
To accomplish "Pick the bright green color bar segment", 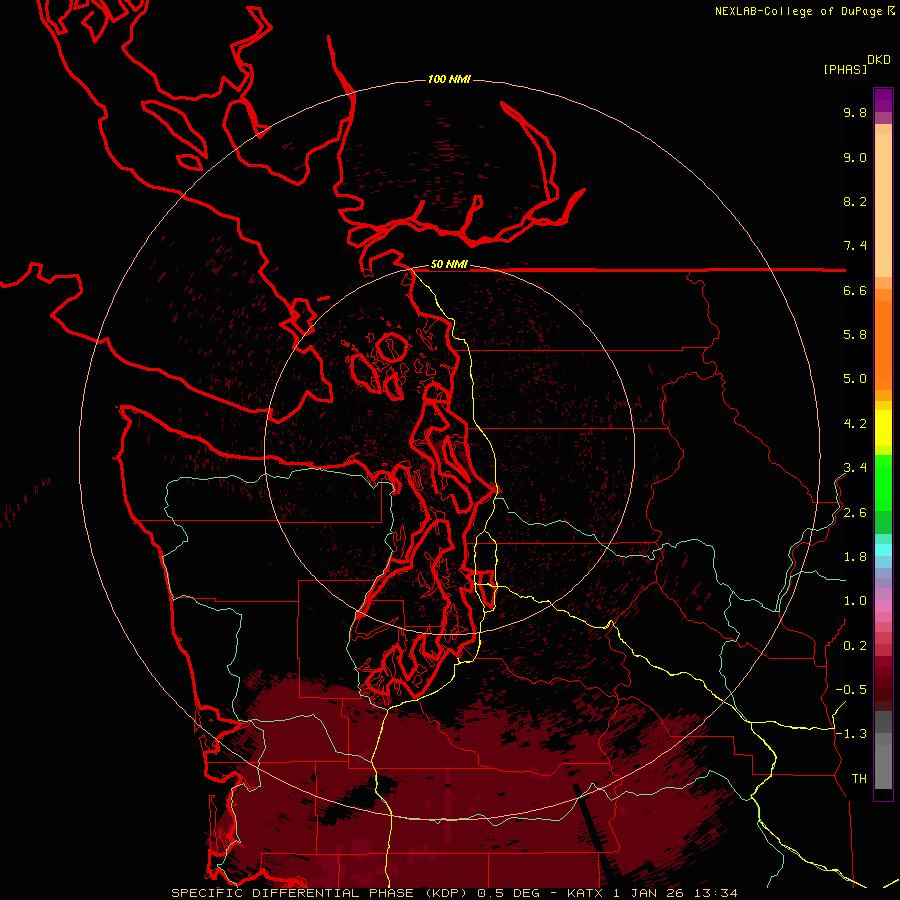I will click(x=883, y=482).
